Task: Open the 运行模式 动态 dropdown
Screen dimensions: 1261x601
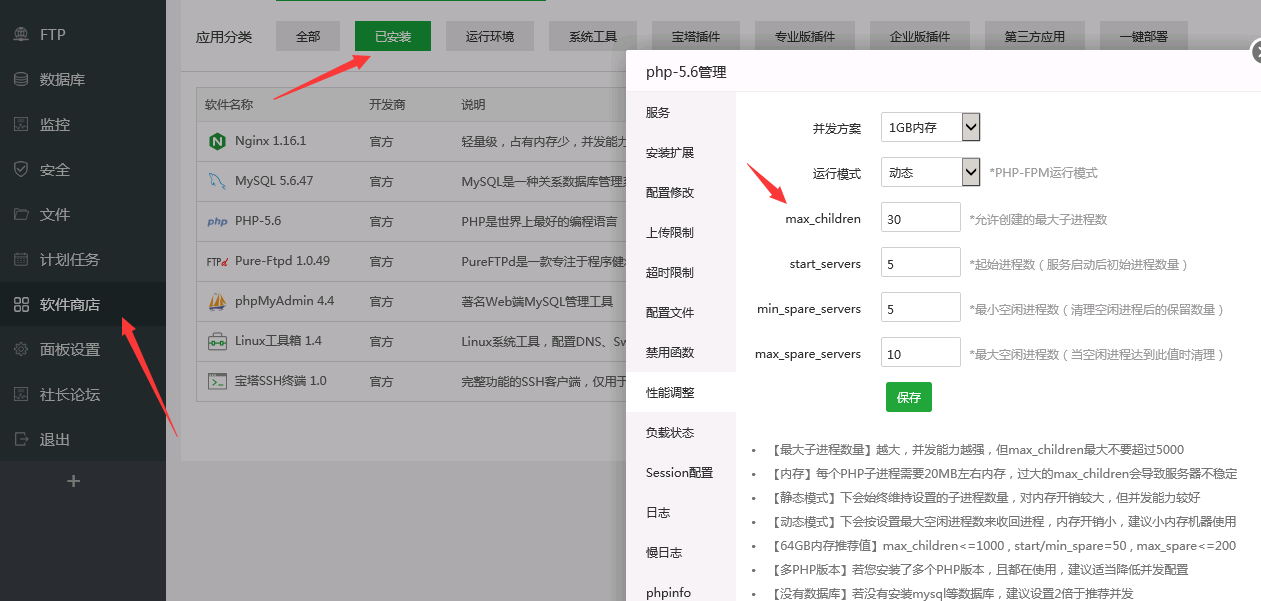Action: [x=930, y=172]
